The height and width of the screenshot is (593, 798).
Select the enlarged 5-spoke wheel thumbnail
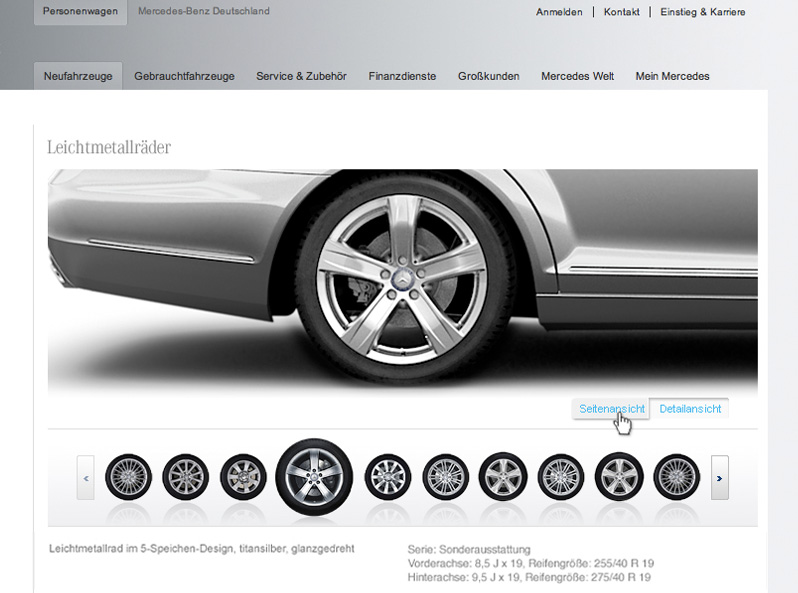tap(314, 477)
